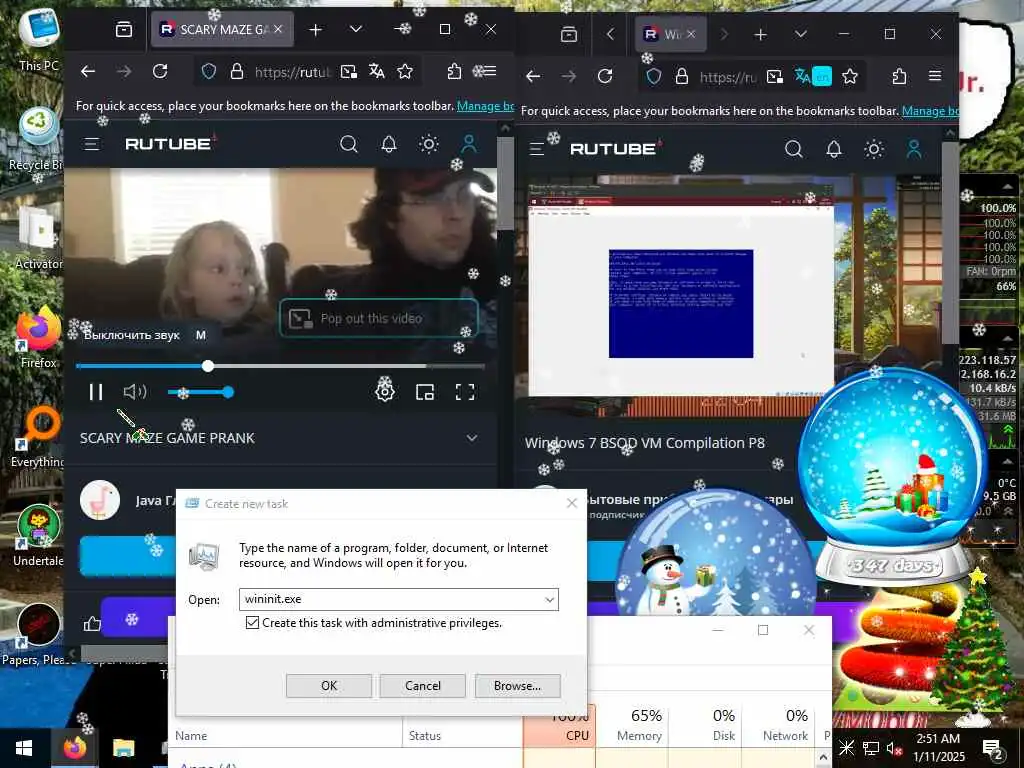Bookmark page with star in right Firefox
The height and width of the screenshot is (768, 1024).
coord(850,76)
